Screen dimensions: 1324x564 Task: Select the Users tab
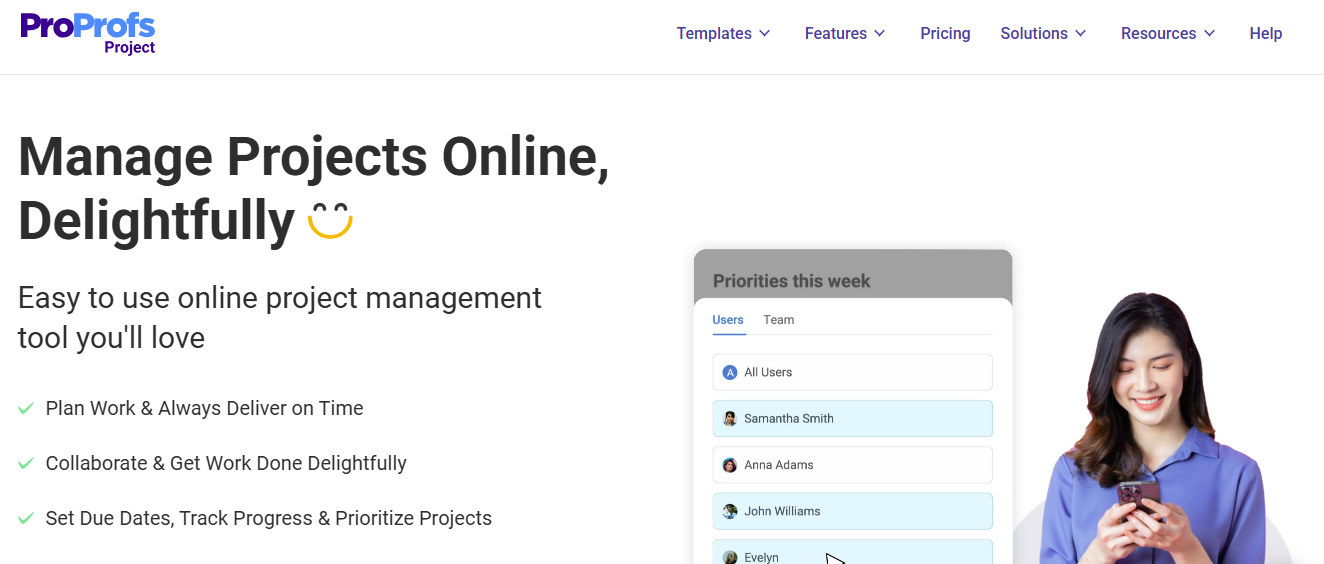pos(728,320)
